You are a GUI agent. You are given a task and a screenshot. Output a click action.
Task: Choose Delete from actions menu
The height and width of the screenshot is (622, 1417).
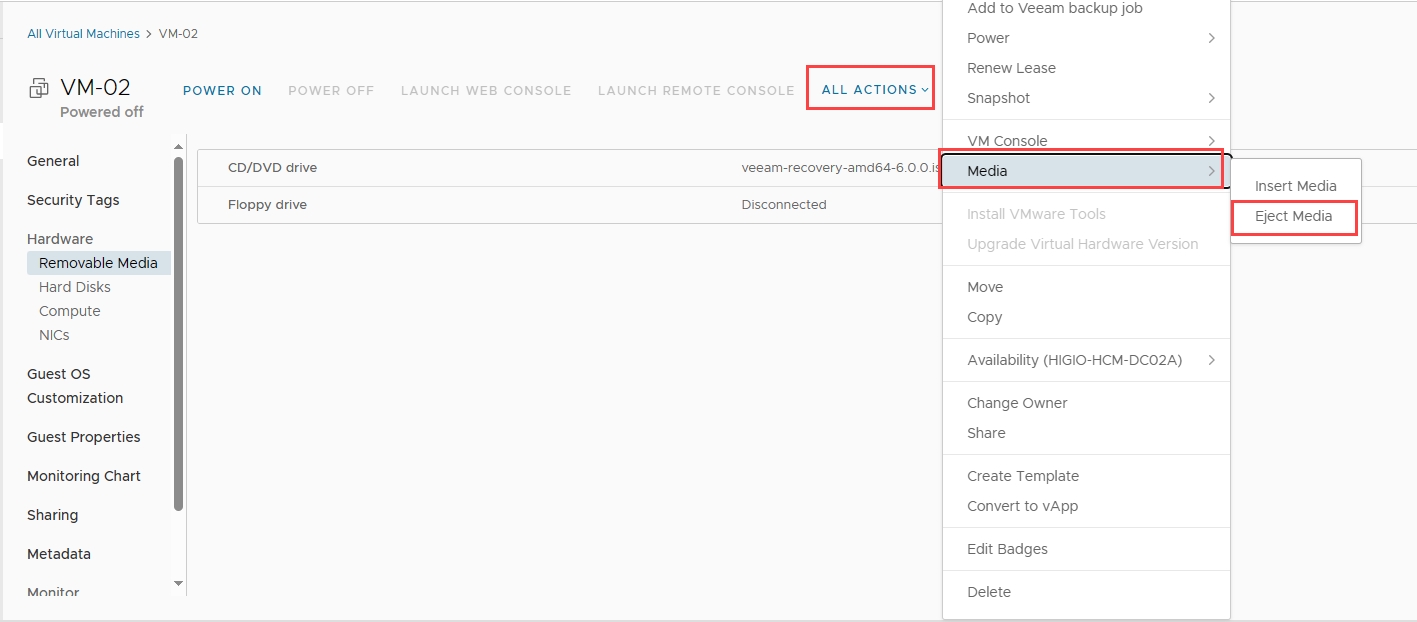(x=989, y=592)
